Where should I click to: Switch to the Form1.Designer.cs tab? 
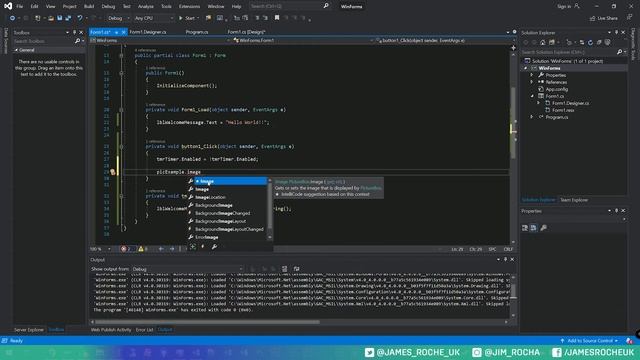pyautogui.click(x=148, y=32)
